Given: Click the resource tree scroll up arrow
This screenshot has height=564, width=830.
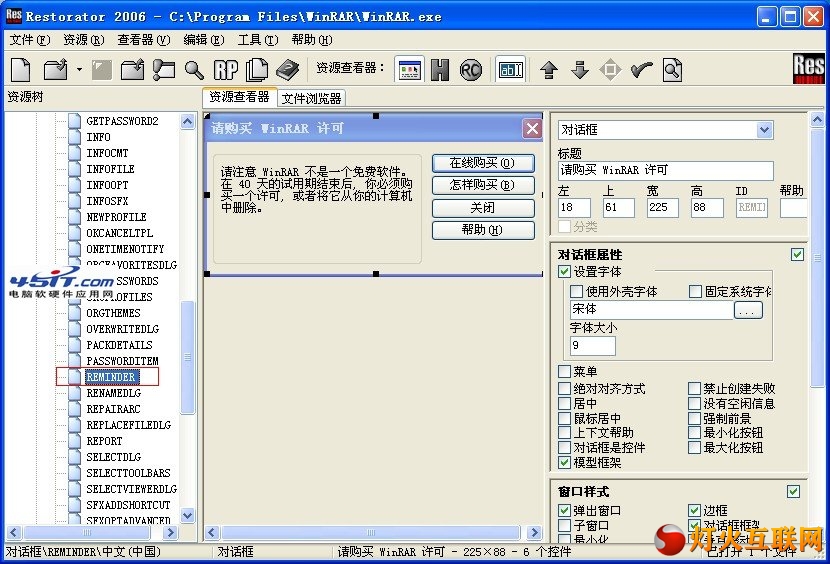Looking at the screenshot, I should point(187,121).
